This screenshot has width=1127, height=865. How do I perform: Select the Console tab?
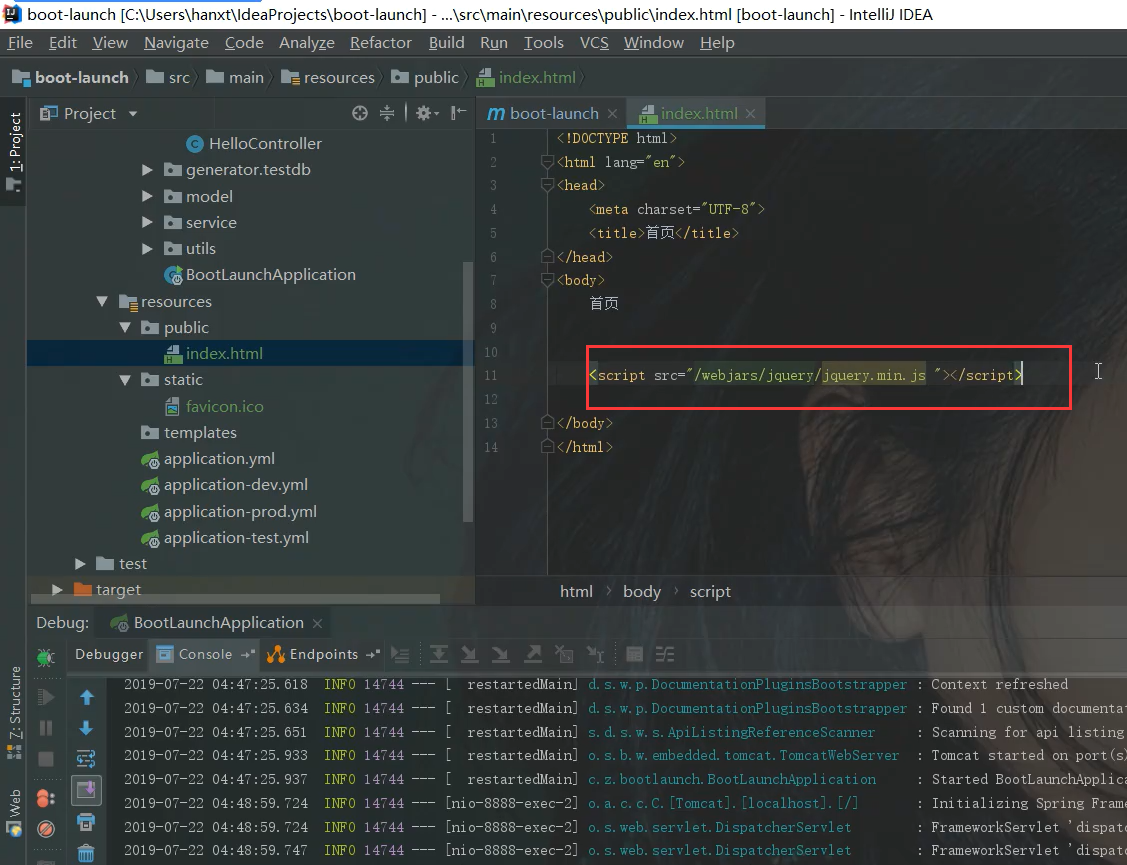[205, 654]
